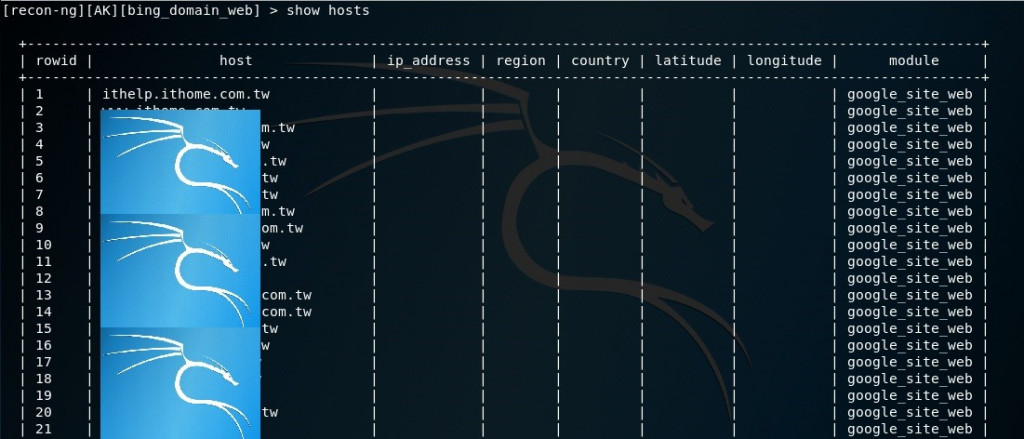The image size is (1024, 439).
Task: Click rowid cell '3'
Action: coord(40,127)
